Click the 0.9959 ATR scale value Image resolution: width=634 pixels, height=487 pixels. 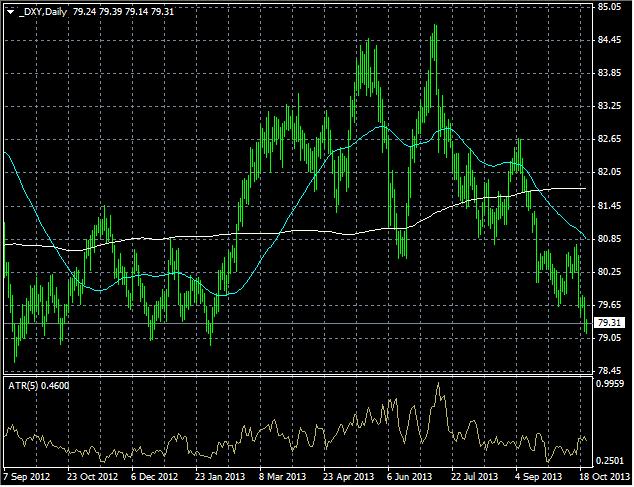pyautogui.click(x=609, y=384)
